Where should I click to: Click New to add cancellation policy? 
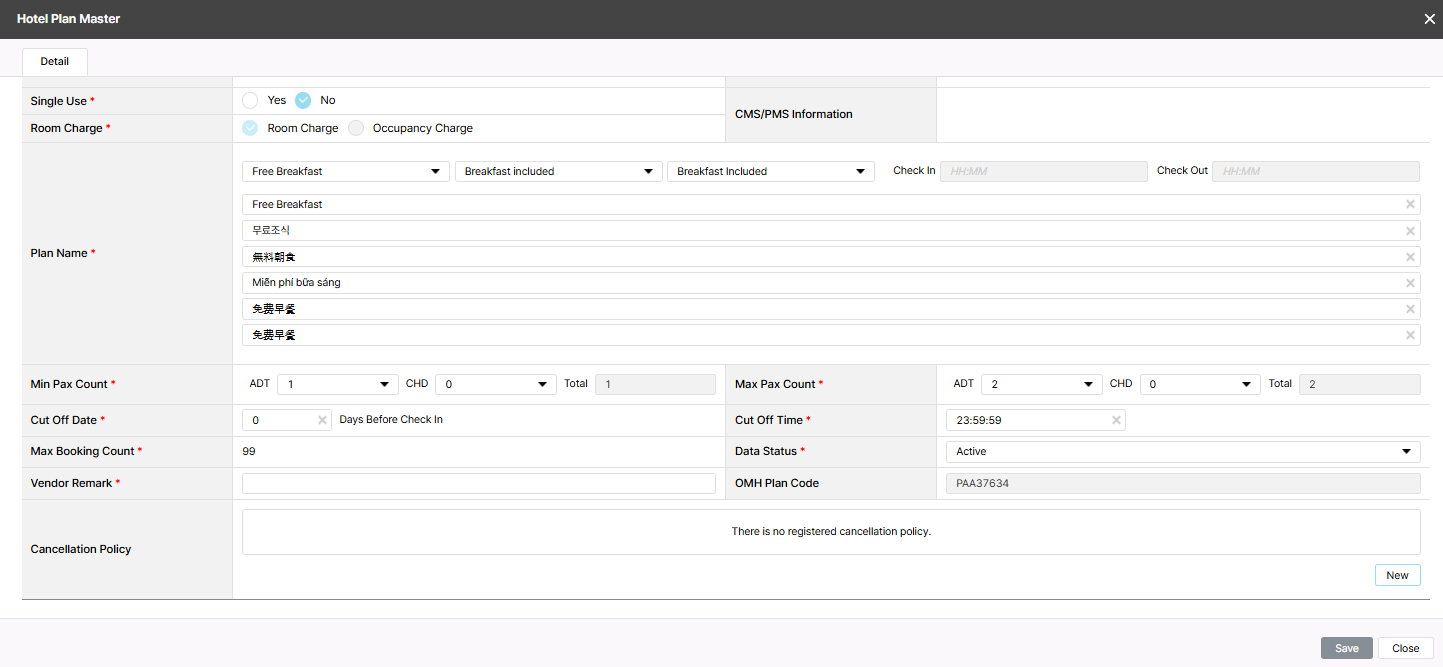1397,575
